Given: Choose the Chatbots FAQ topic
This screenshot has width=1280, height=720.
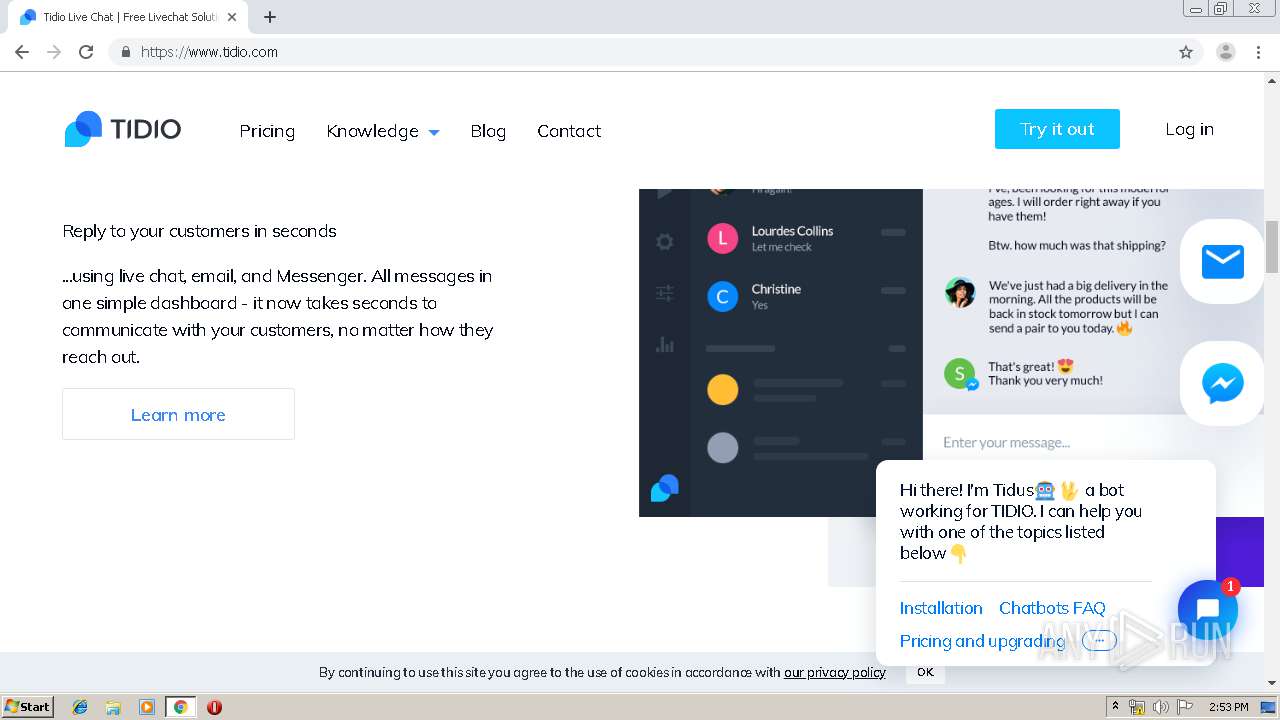Looking at the screenshot, I should coord(1052,608).
